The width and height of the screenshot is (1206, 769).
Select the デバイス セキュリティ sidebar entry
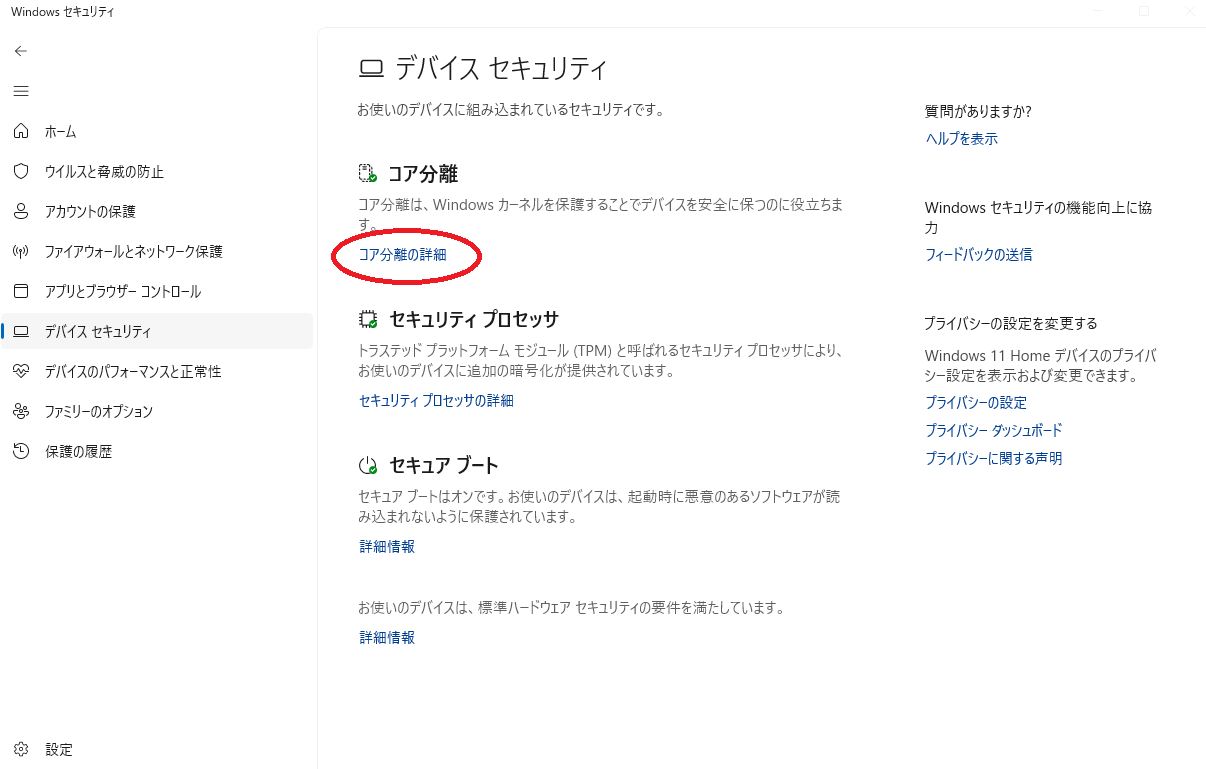coord(103,331)
